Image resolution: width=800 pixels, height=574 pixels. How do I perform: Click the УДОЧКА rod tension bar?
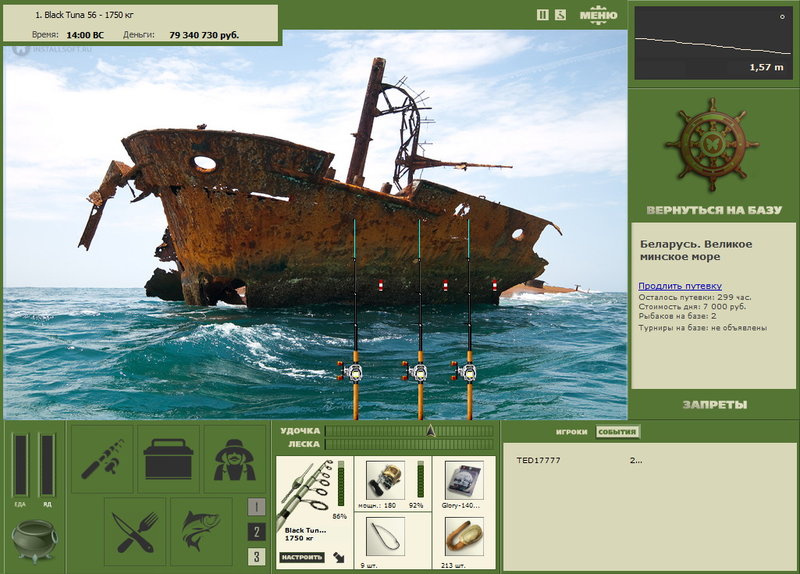(x=410, y=431)
